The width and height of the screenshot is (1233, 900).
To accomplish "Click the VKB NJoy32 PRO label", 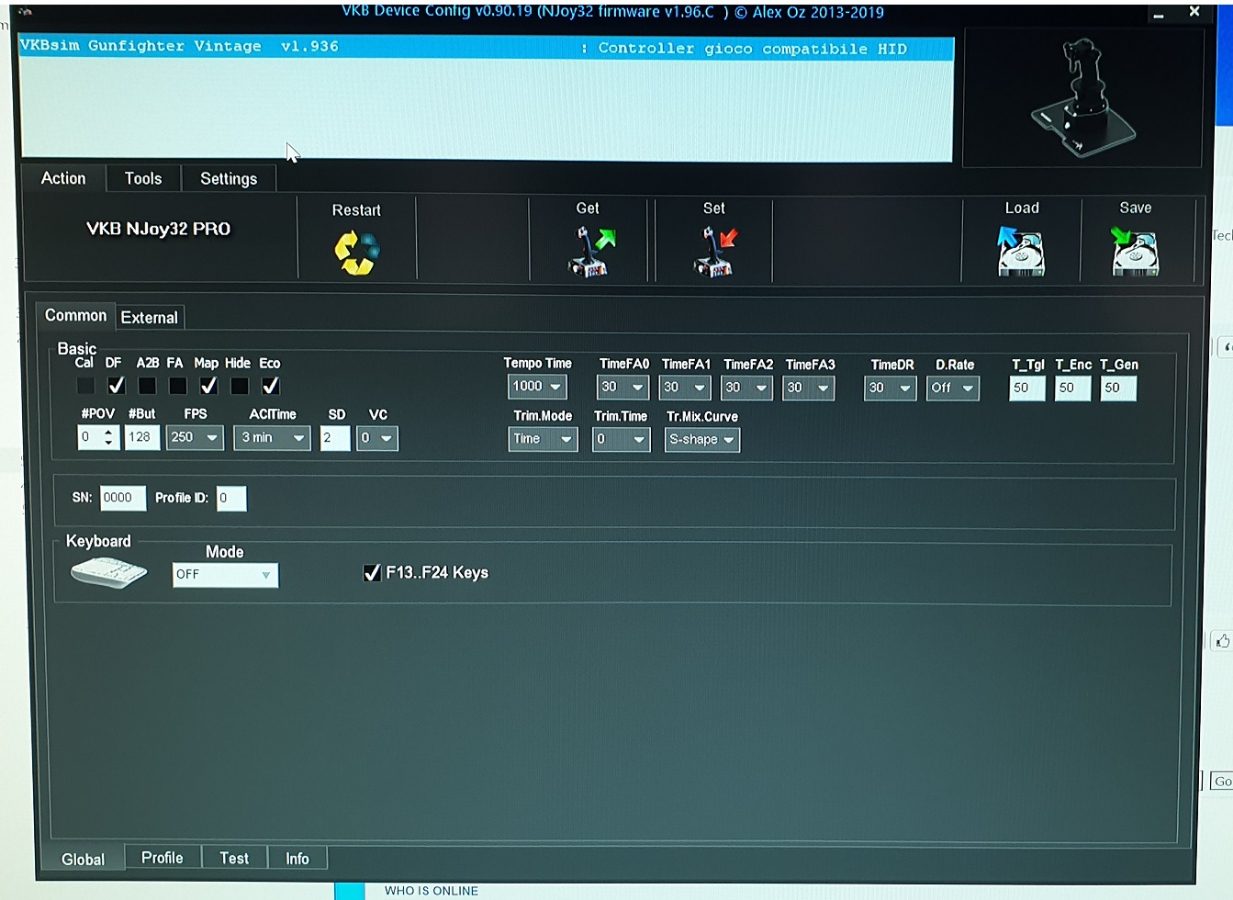I will [158, 228].
